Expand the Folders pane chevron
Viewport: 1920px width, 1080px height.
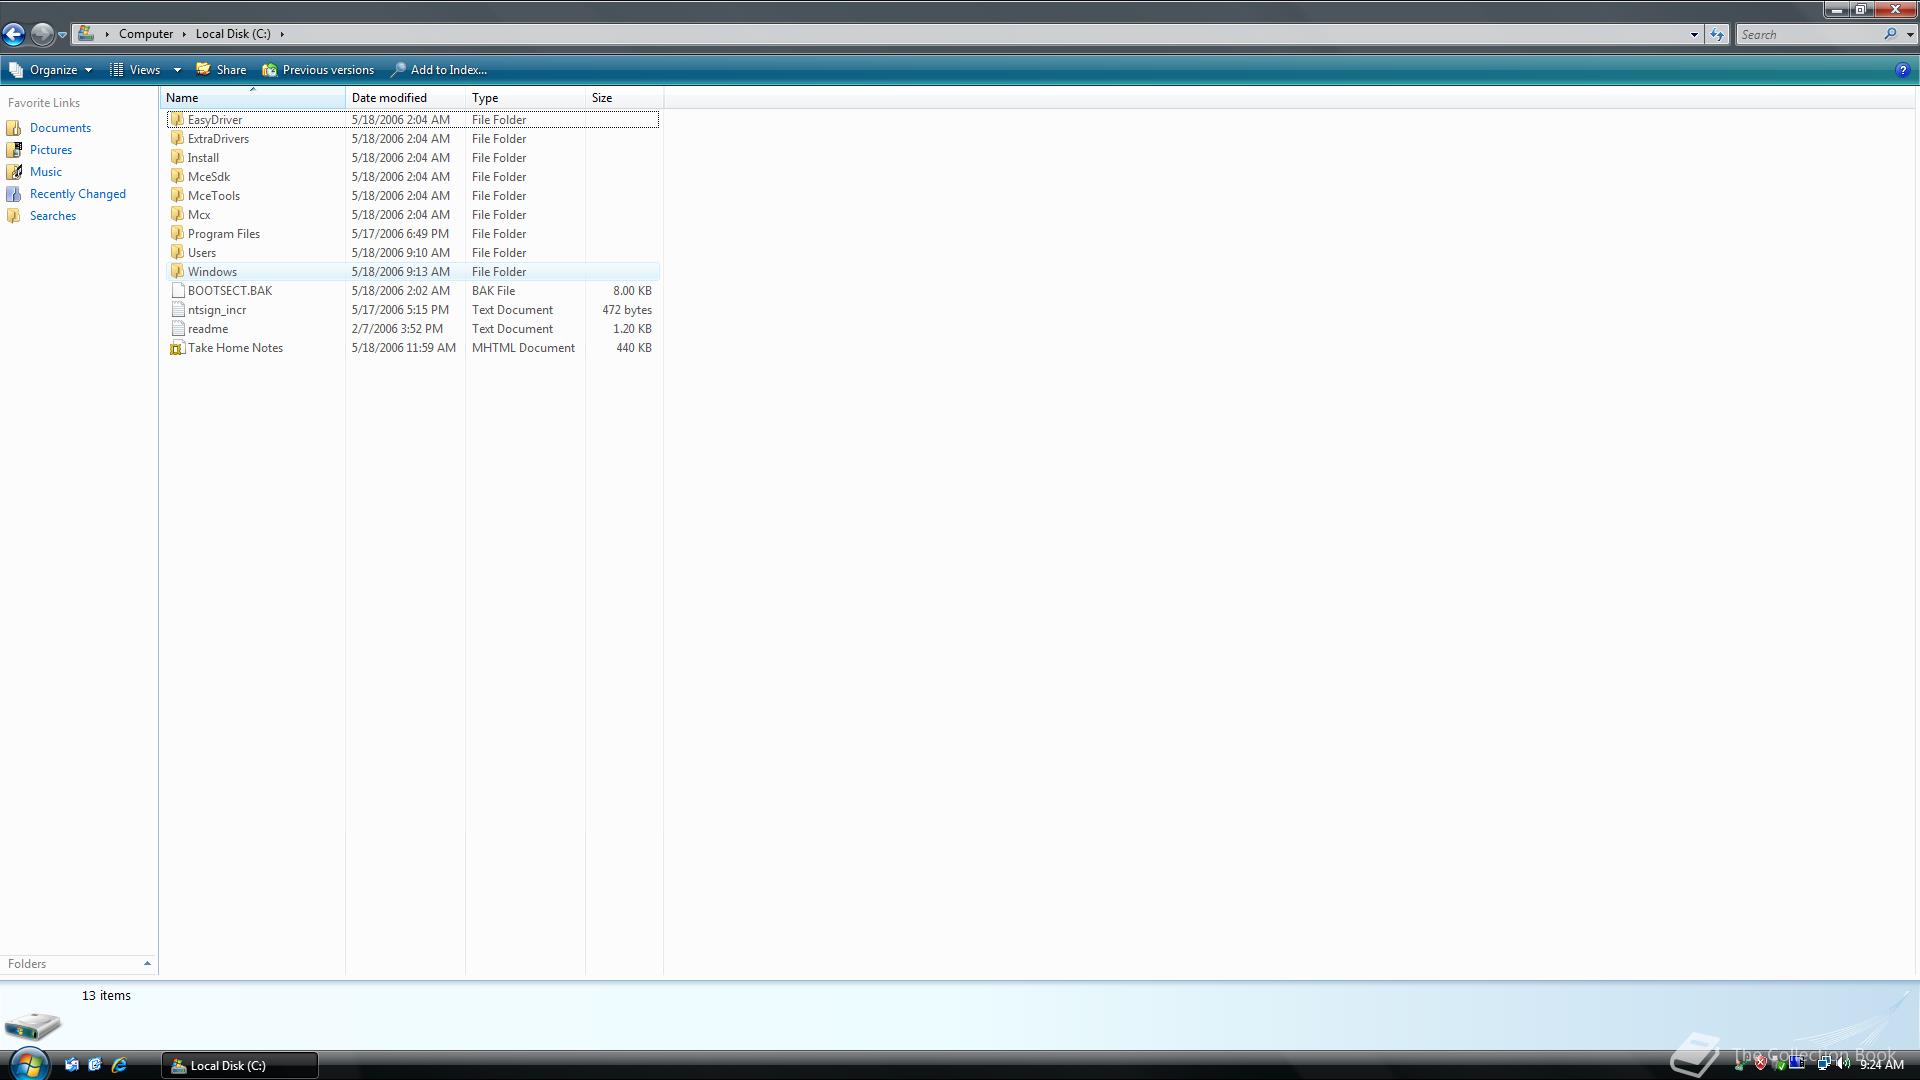pyautogui.click(x=147, y=964)
